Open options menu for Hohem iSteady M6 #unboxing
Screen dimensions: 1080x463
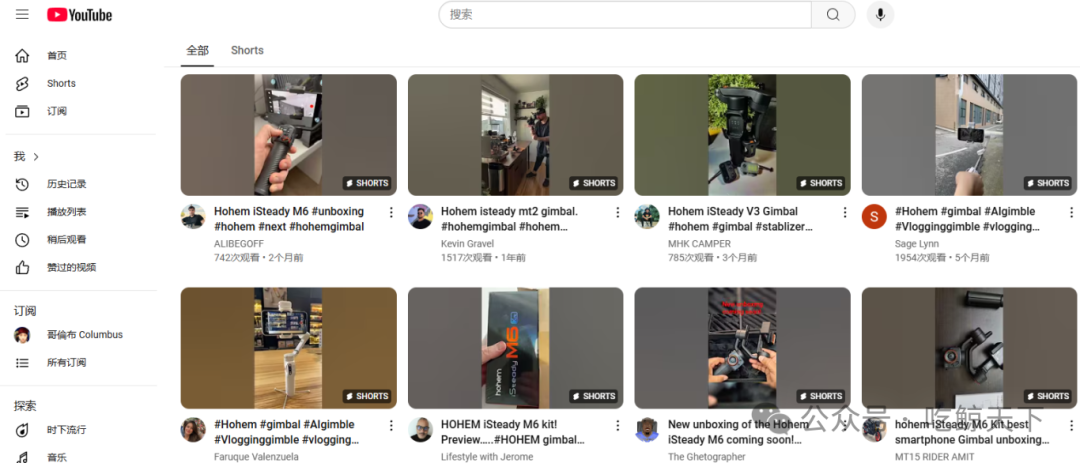(x=391, y=212)
